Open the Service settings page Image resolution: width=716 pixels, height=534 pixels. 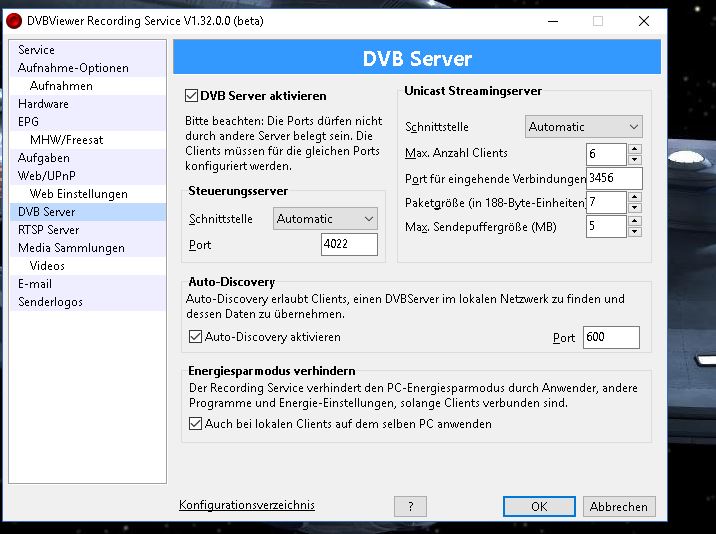click(88, 50)
